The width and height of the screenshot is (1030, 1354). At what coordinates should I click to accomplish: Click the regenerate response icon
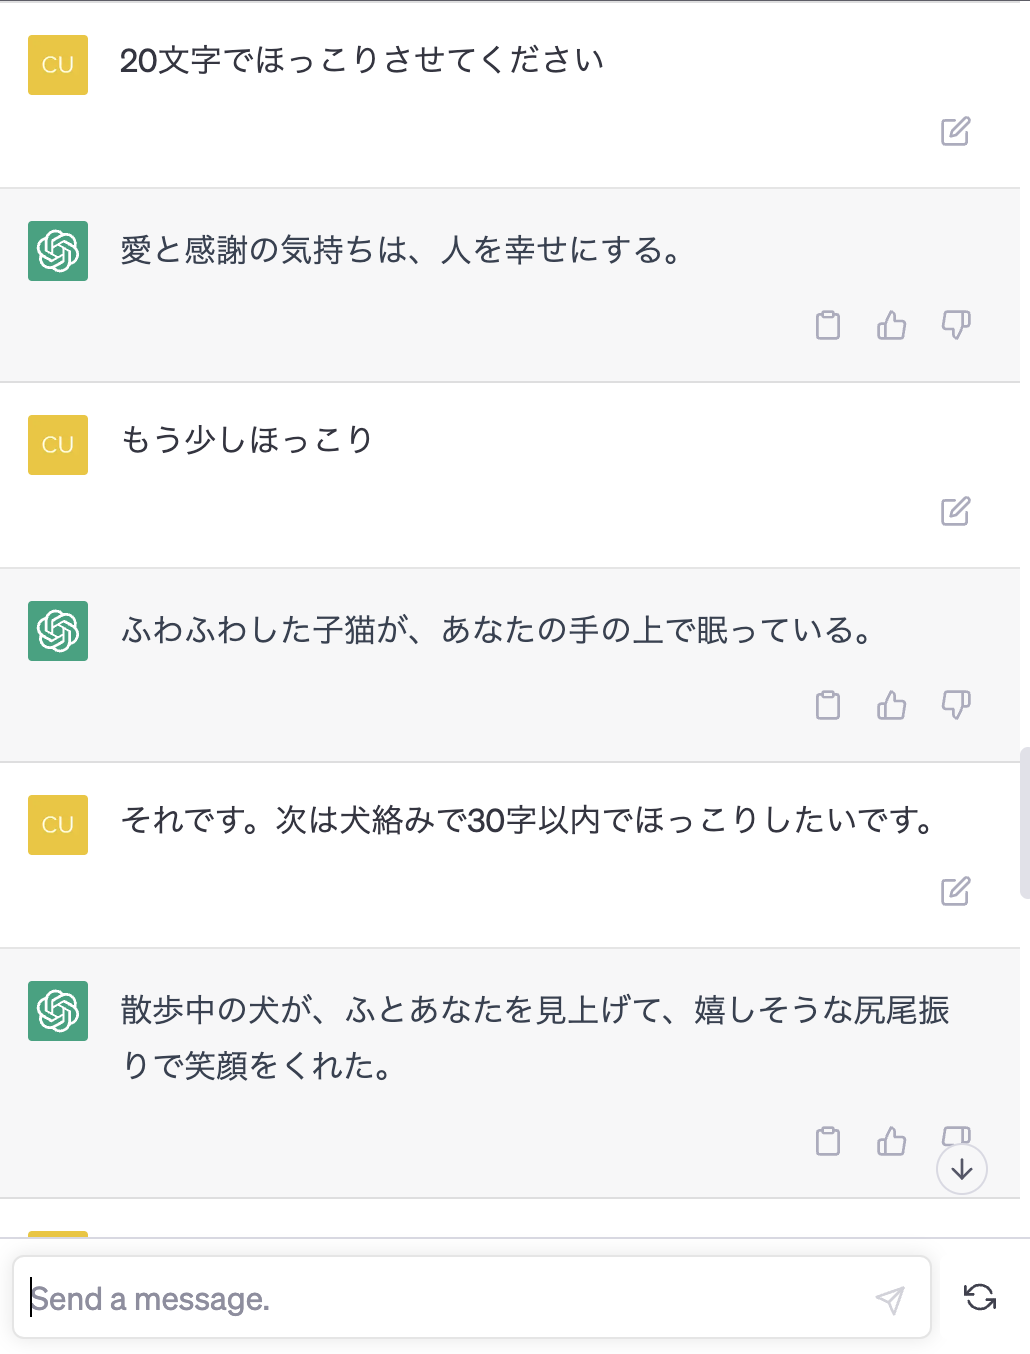point(980,1297)
